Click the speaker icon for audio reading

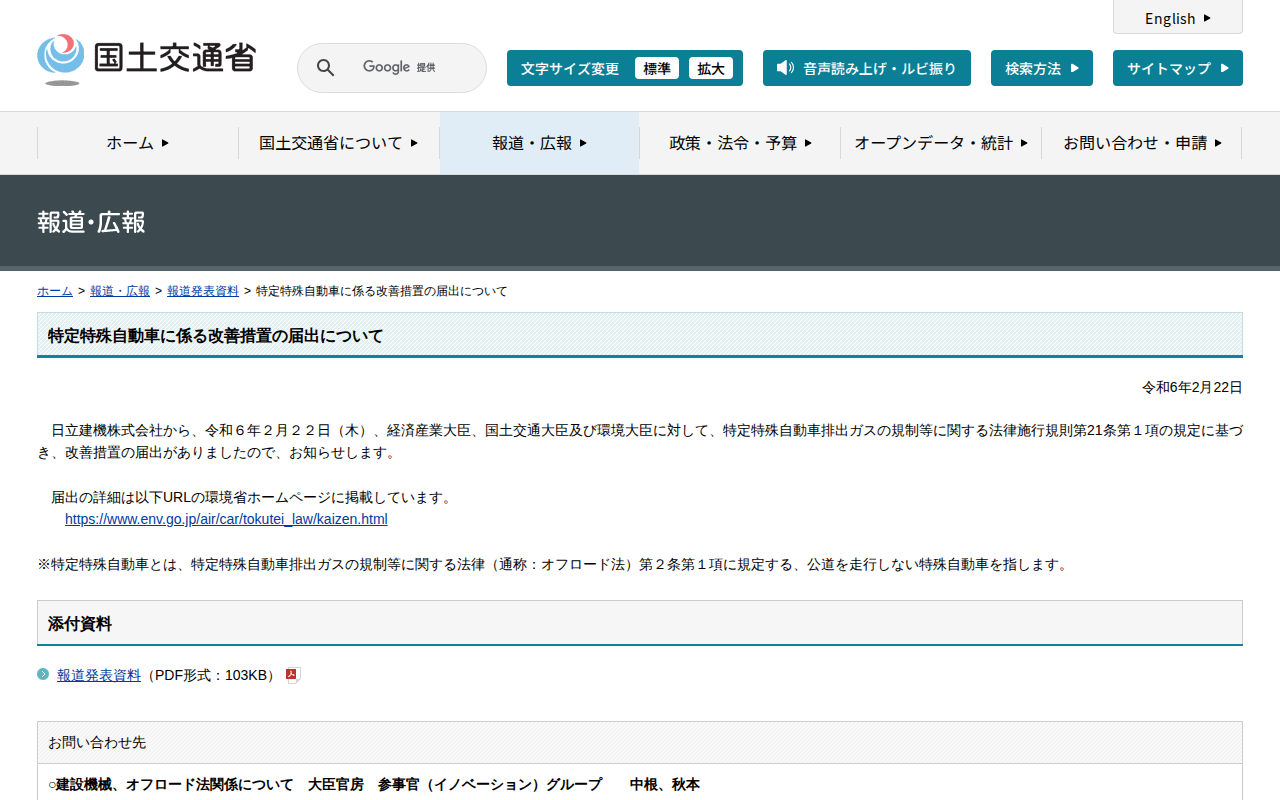(785, 68)
